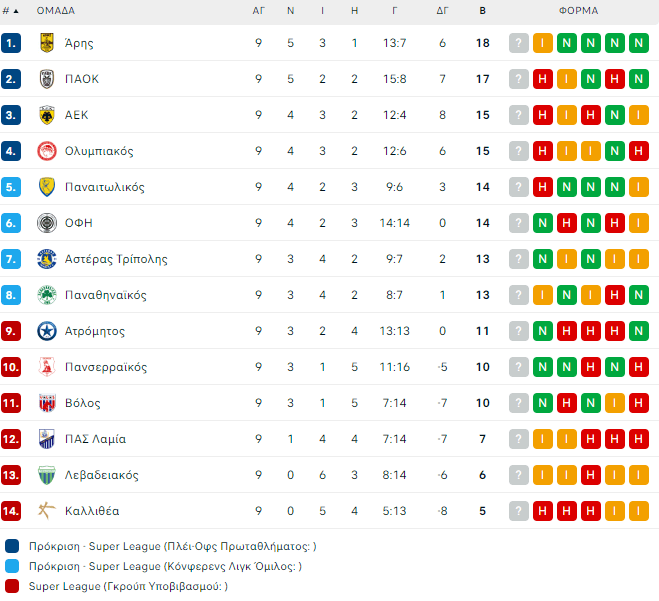Open the Πανσερραϊκός team link
The height and width of the screenshot is (601, 659).
[x=105, y=367]
